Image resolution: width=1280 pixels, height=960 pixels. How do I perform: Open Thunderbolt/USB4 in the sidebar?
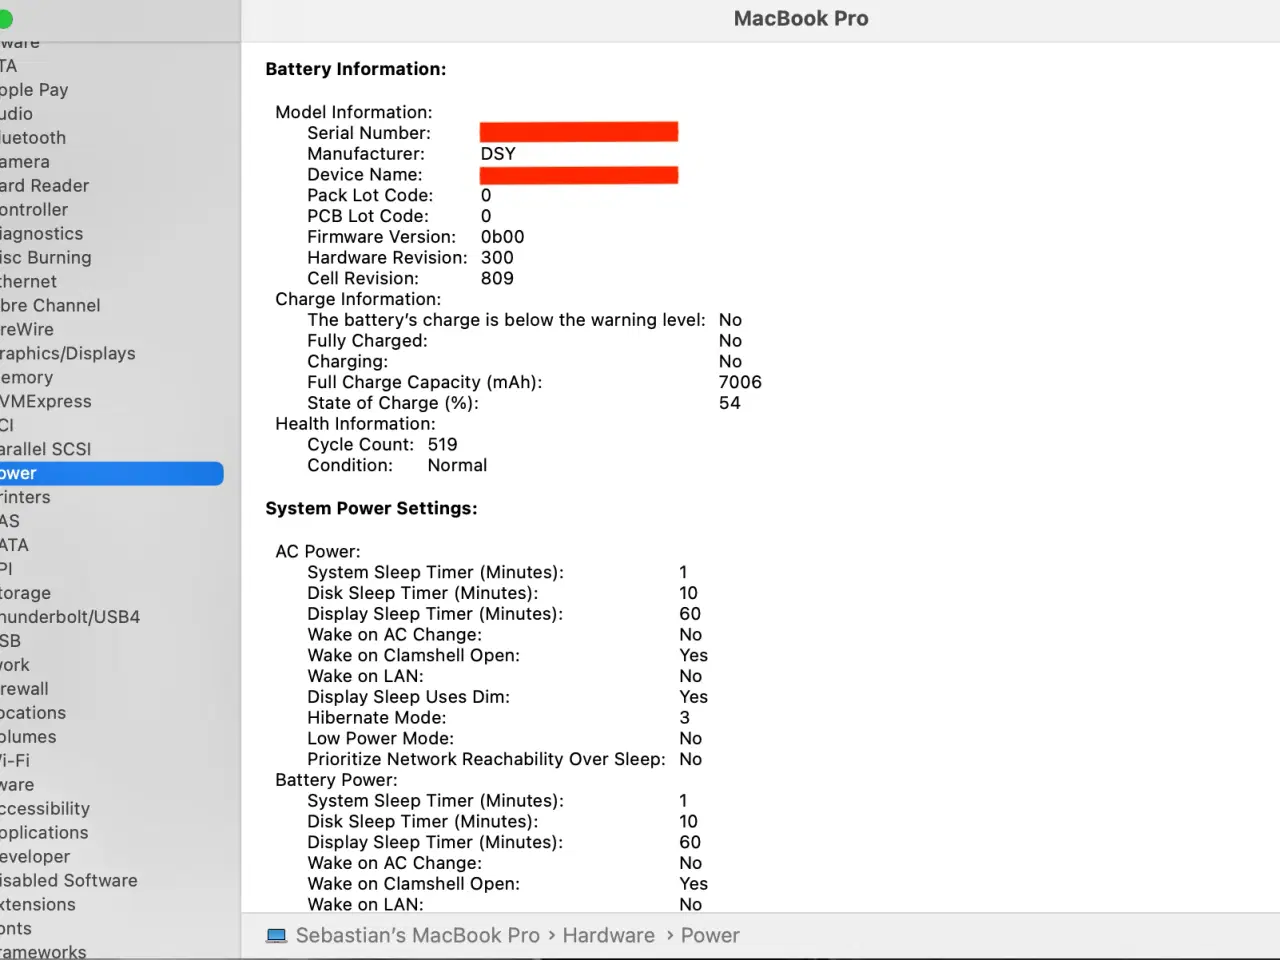pos(70,618)
